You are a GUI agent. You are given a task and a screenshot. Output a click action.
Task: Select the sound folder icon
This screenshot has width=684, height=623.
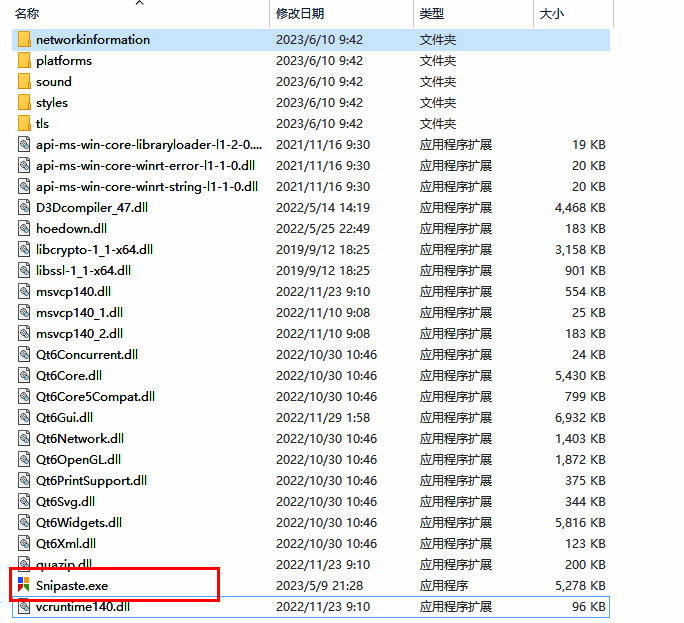(x=24, y=82)
